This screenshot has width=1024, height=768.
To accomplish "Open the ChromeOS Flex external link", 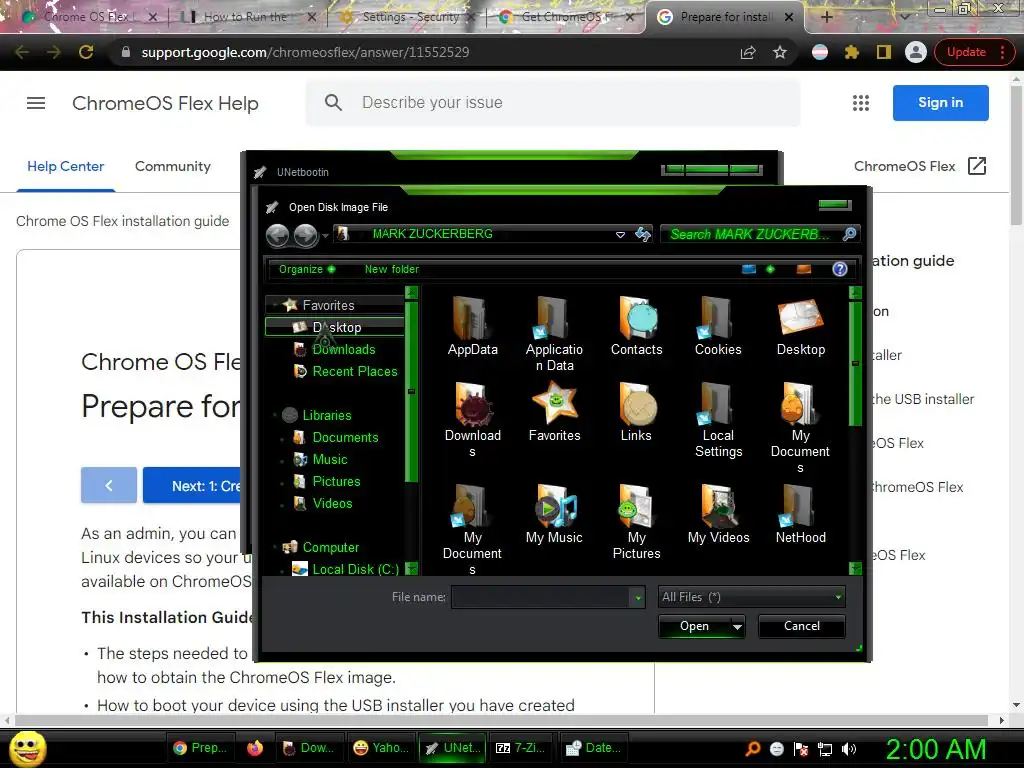I will [920, 167].
